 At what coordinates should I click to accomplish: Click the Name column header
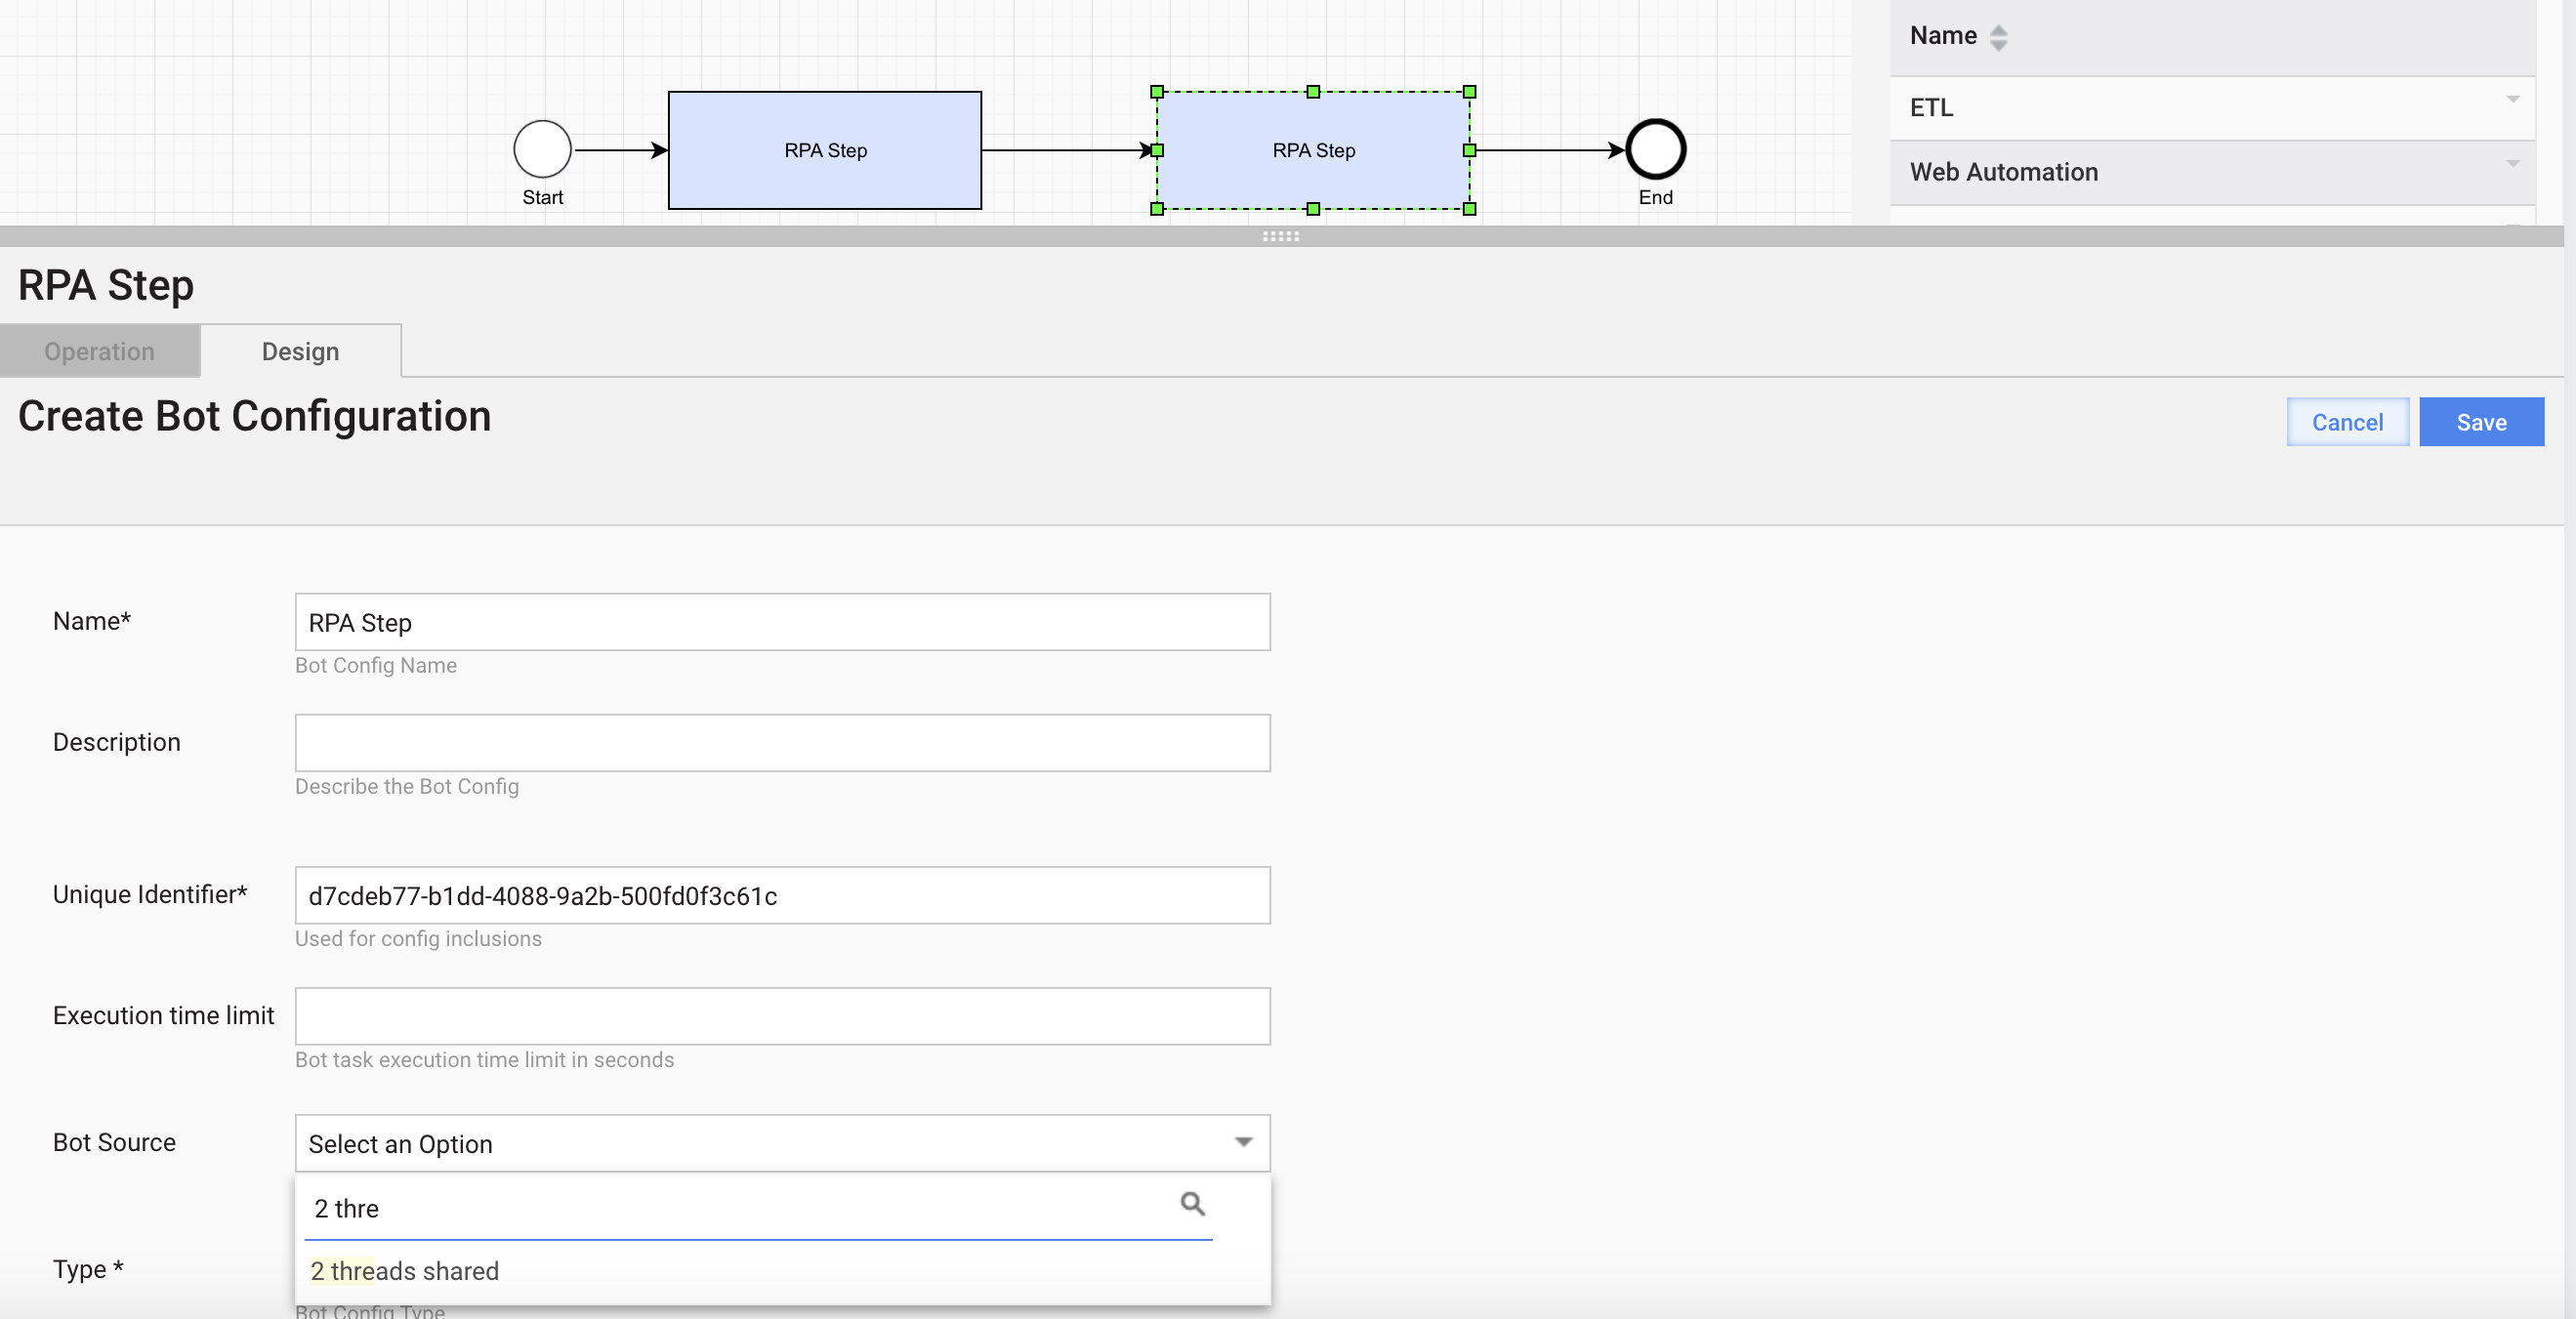tap(1943, 35)
